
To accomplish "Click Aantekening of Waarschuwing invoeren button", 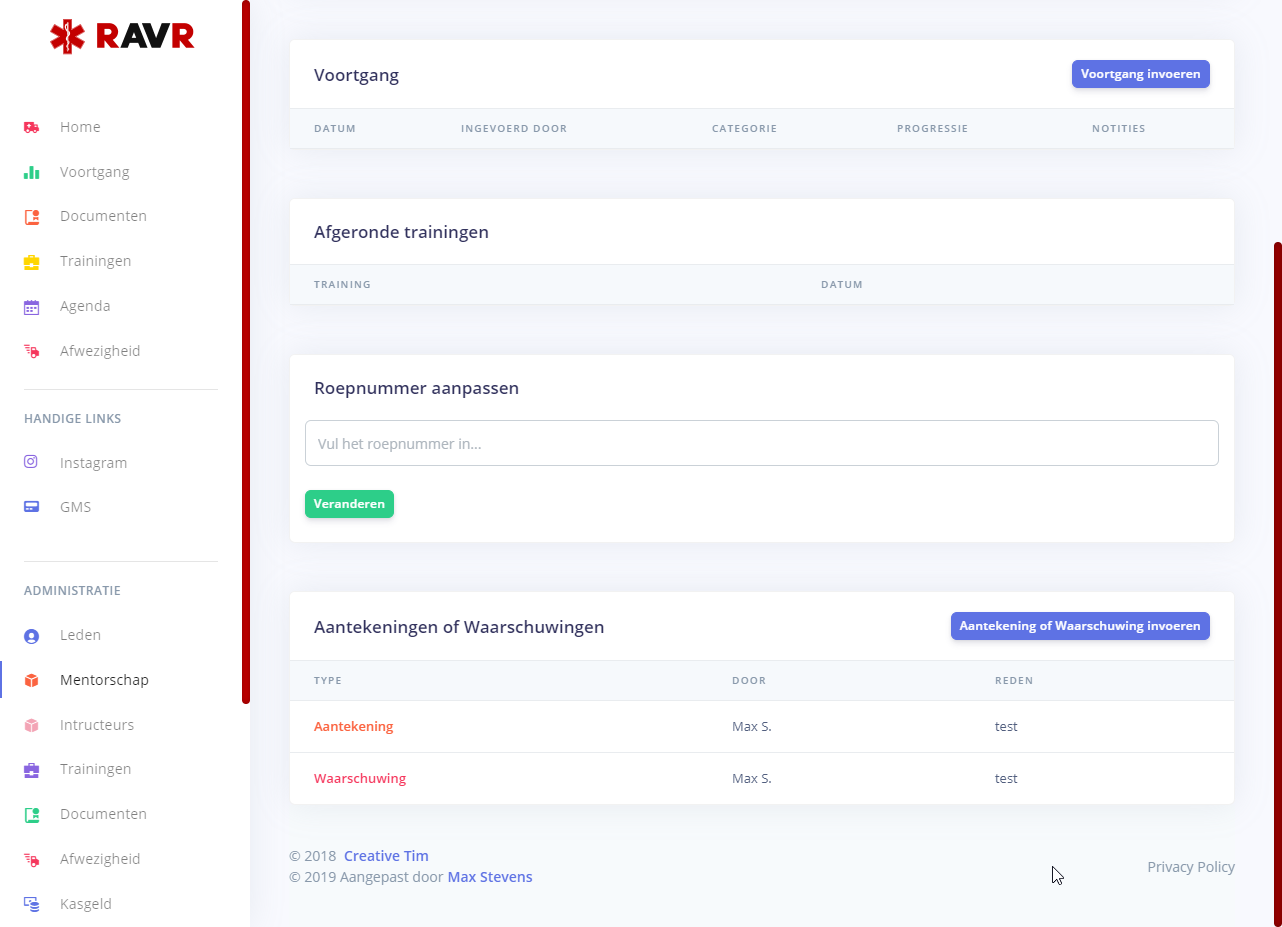I will [1079, 626].
